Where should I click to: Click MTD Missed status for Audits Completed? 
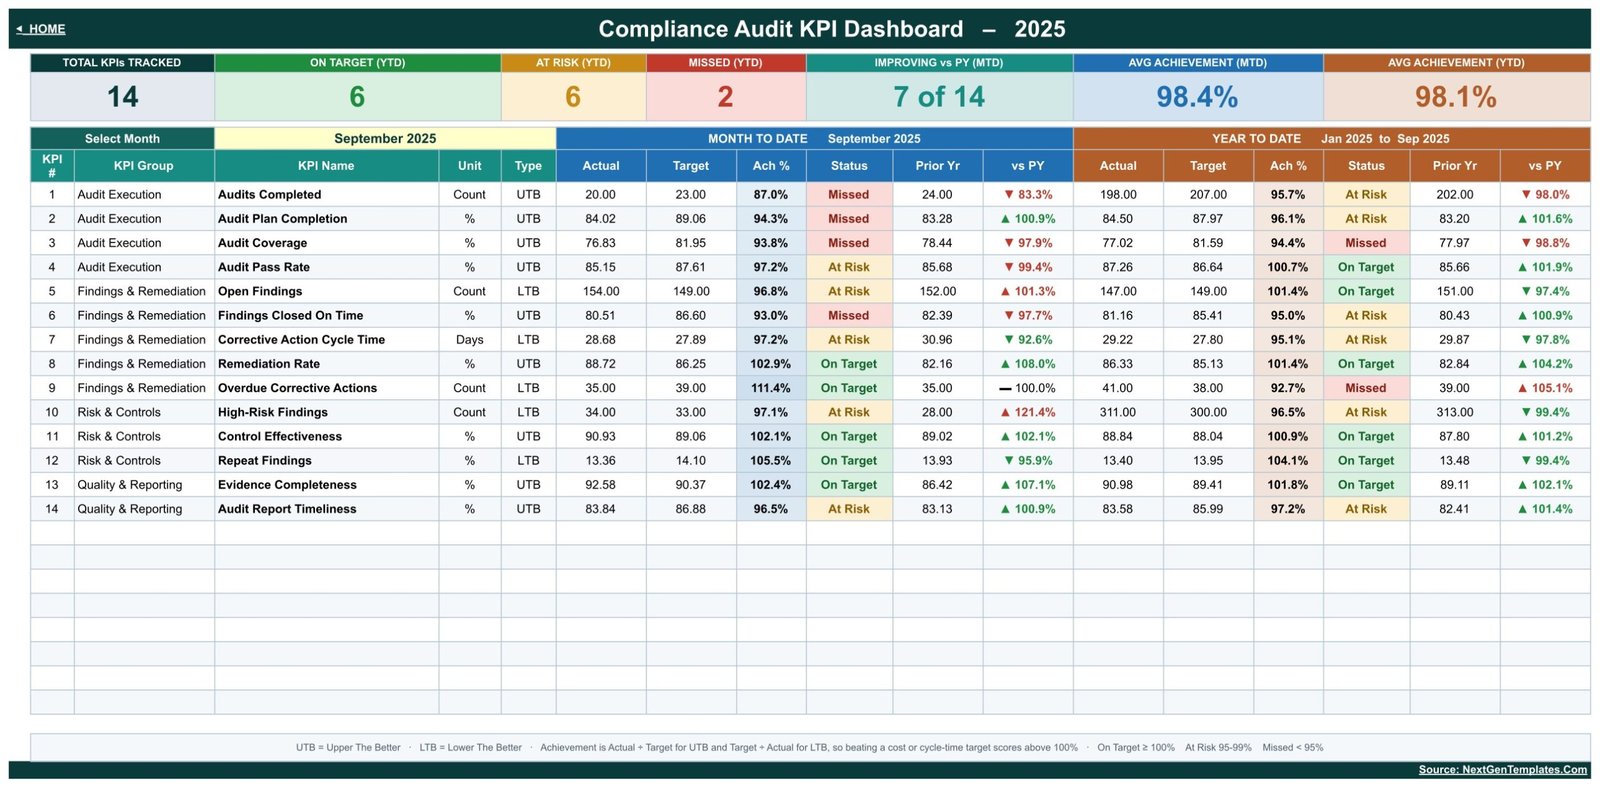click(x=849, y=195)
